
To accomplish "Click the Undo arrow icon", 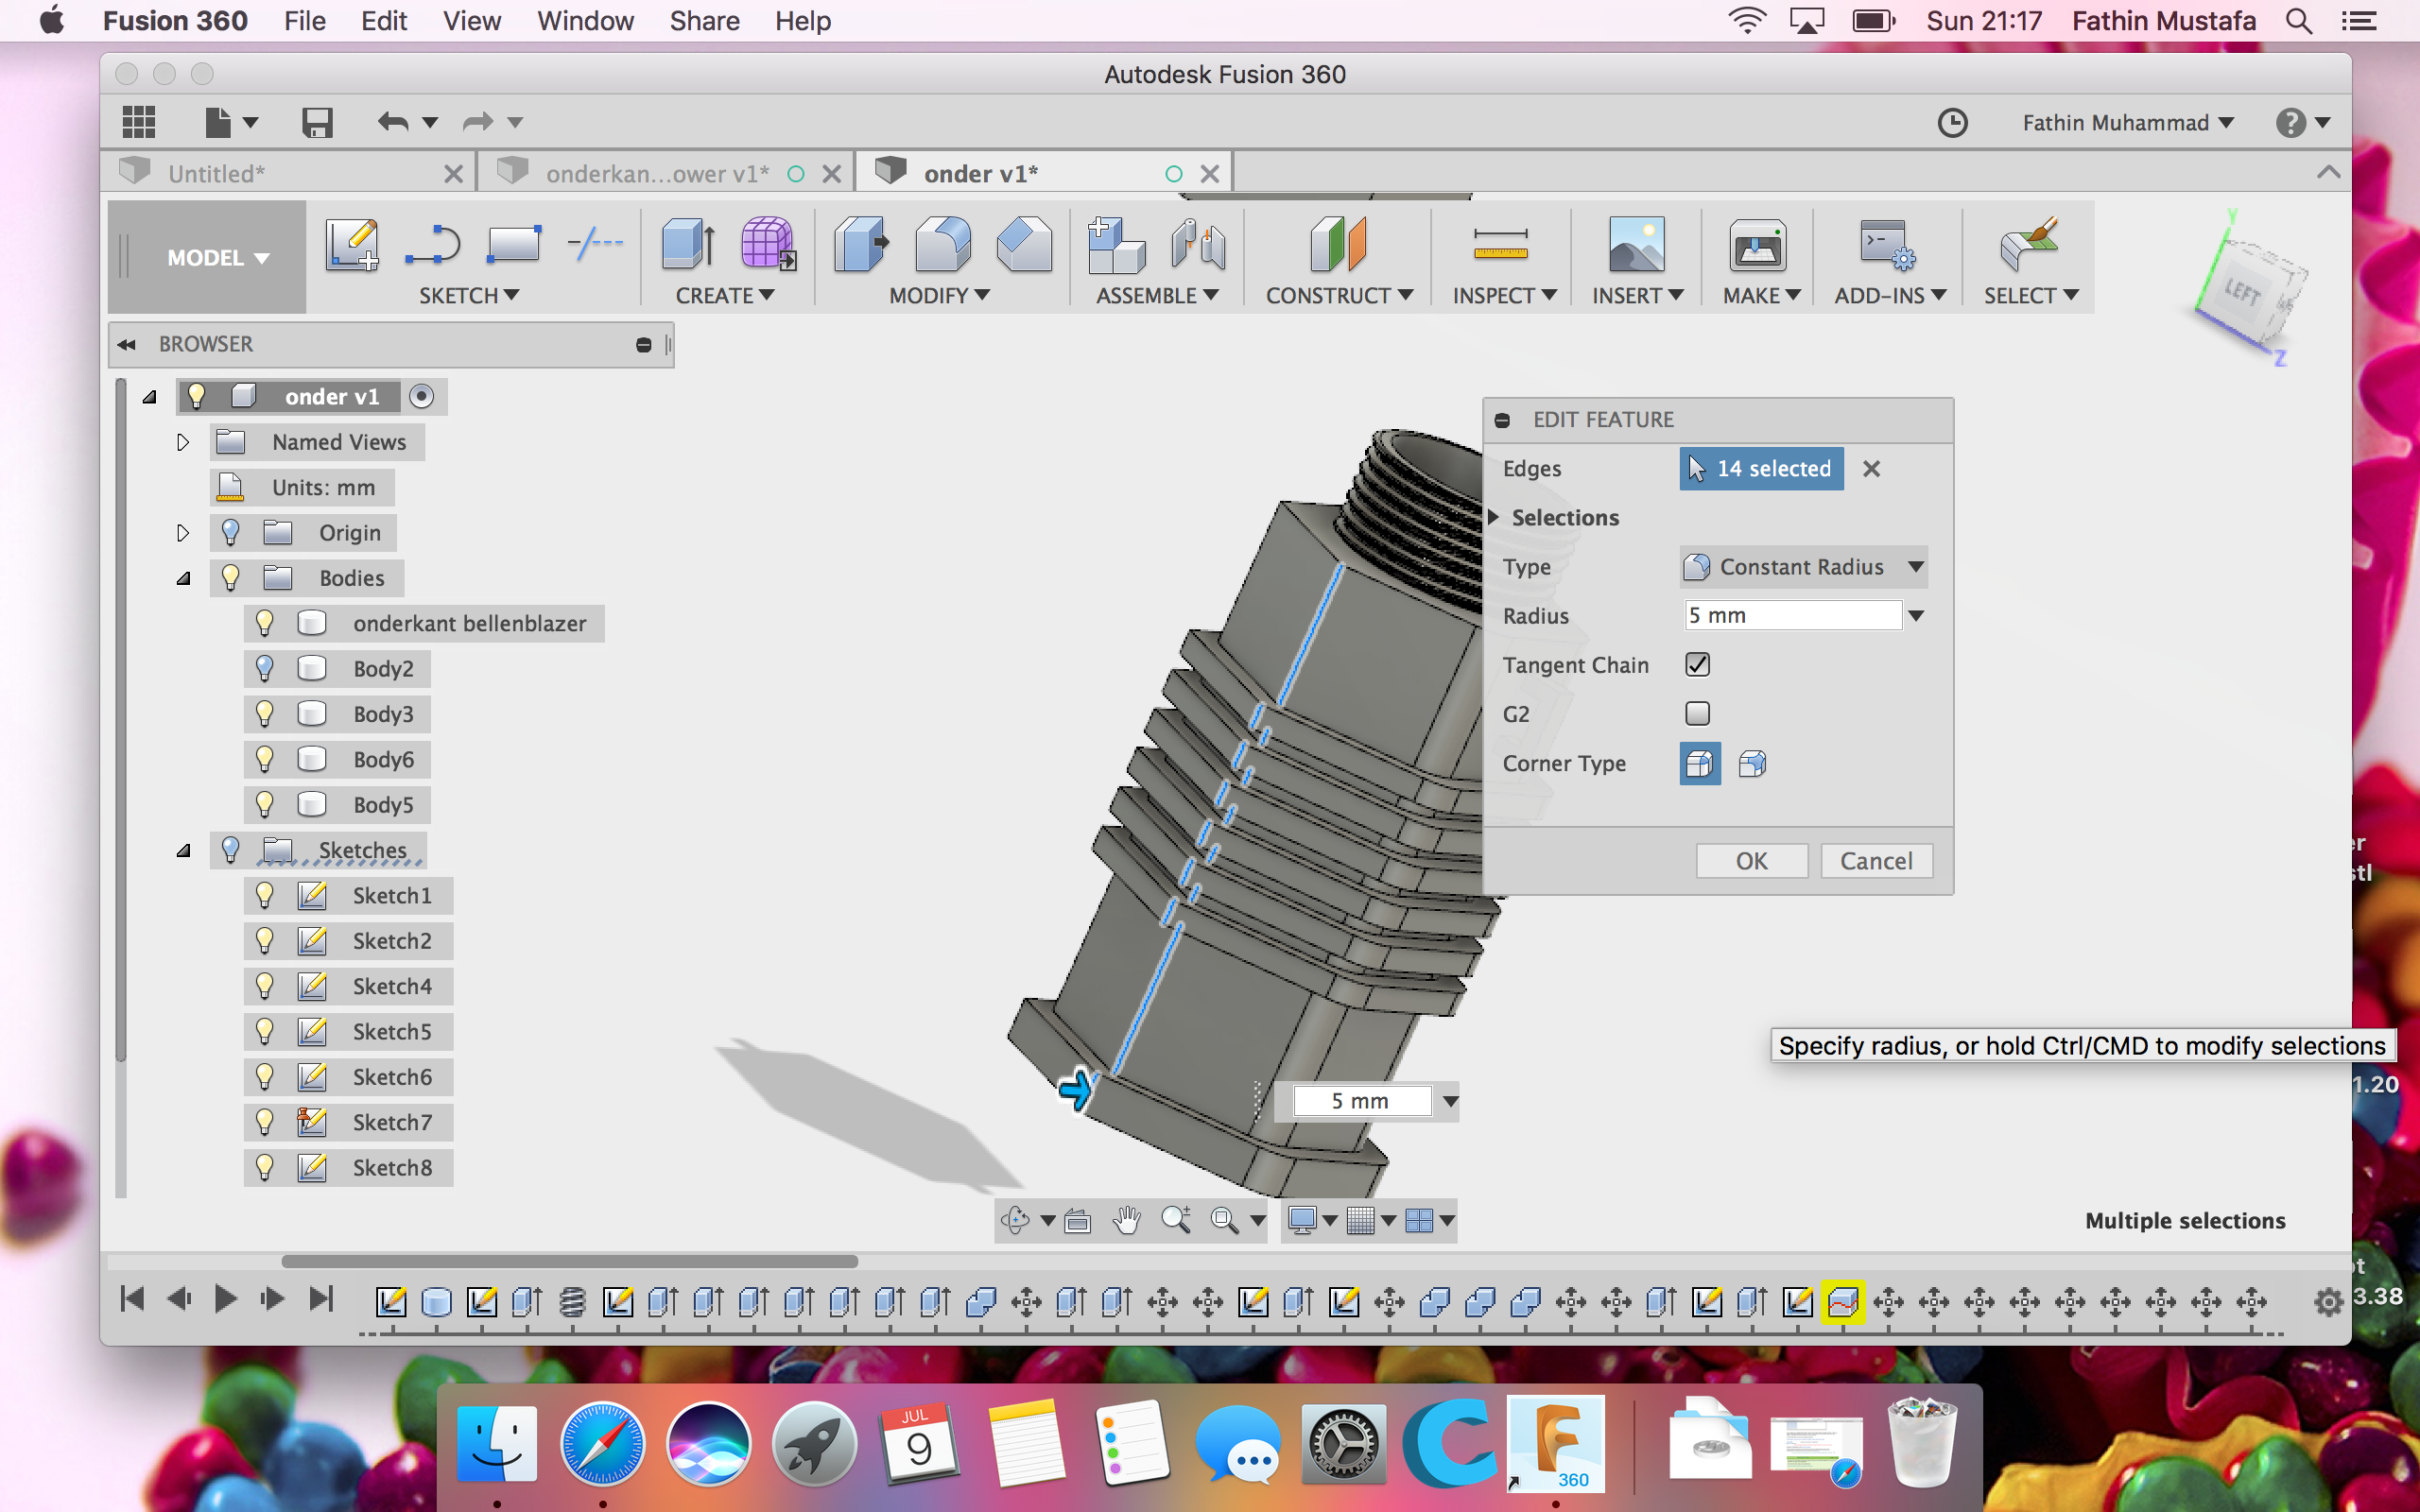I will (393, 122).
